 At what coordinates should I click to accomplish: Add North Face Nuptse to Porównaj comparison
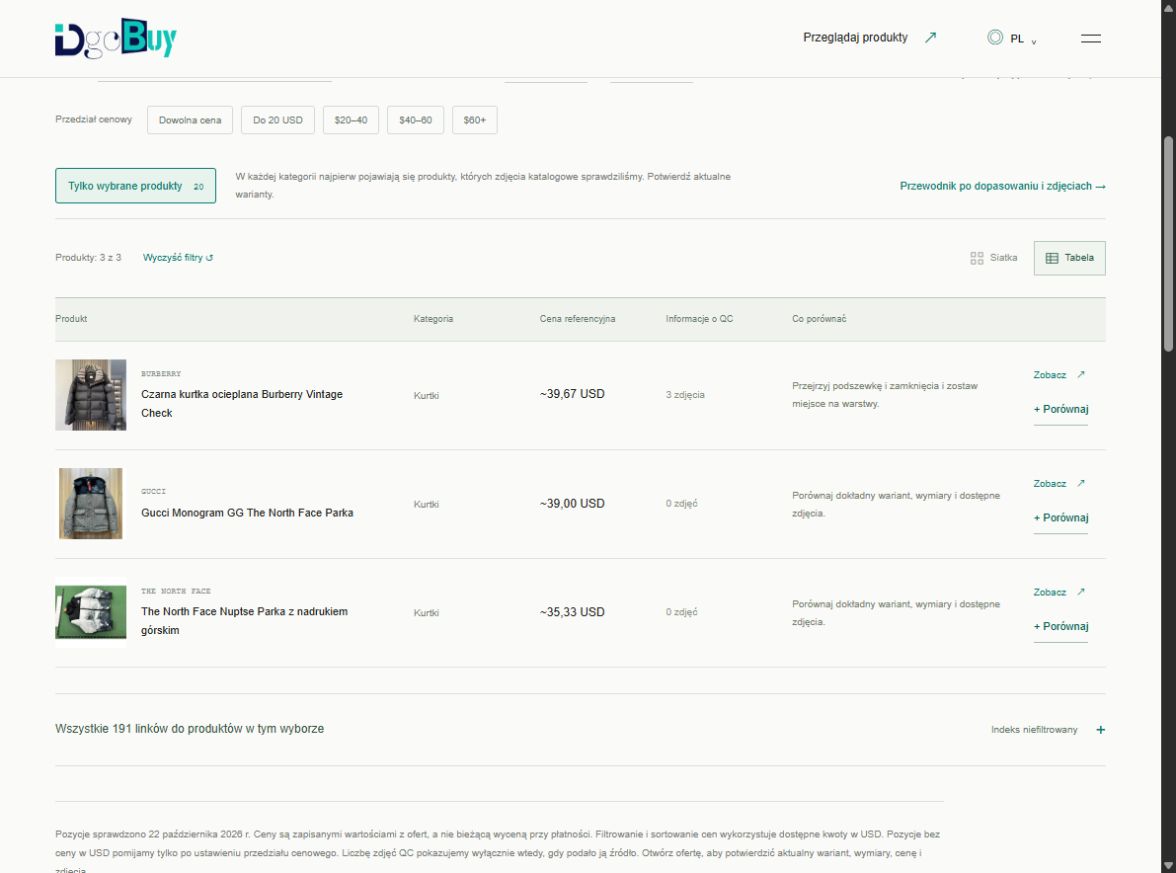(x=1060, y=627)
